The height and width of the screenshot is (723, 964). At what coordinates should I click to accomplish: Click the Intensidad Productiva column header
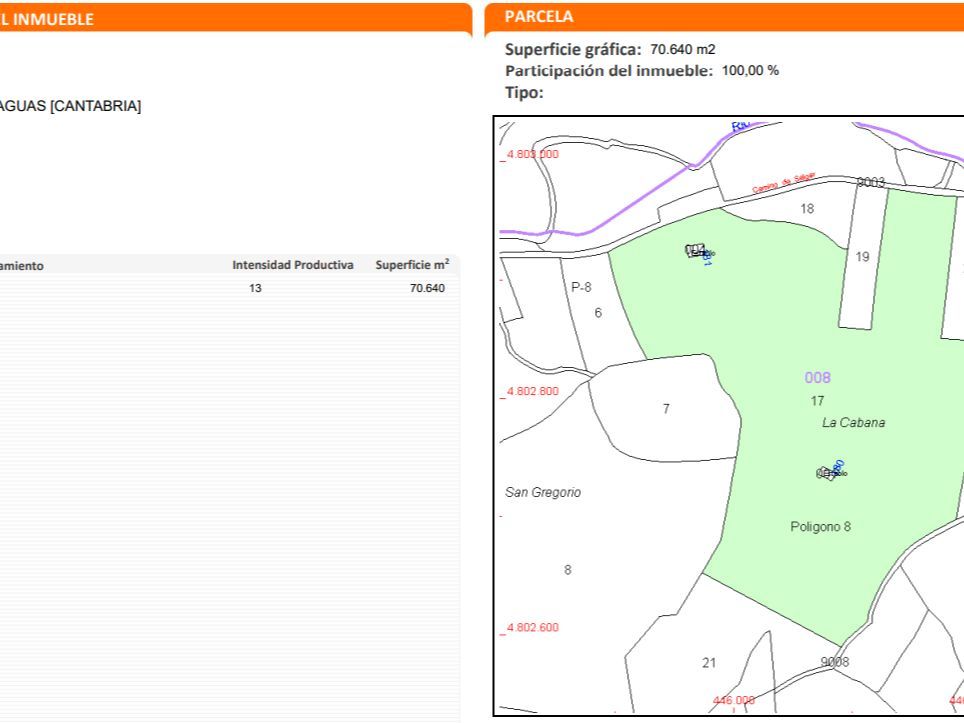coord(293,265)
